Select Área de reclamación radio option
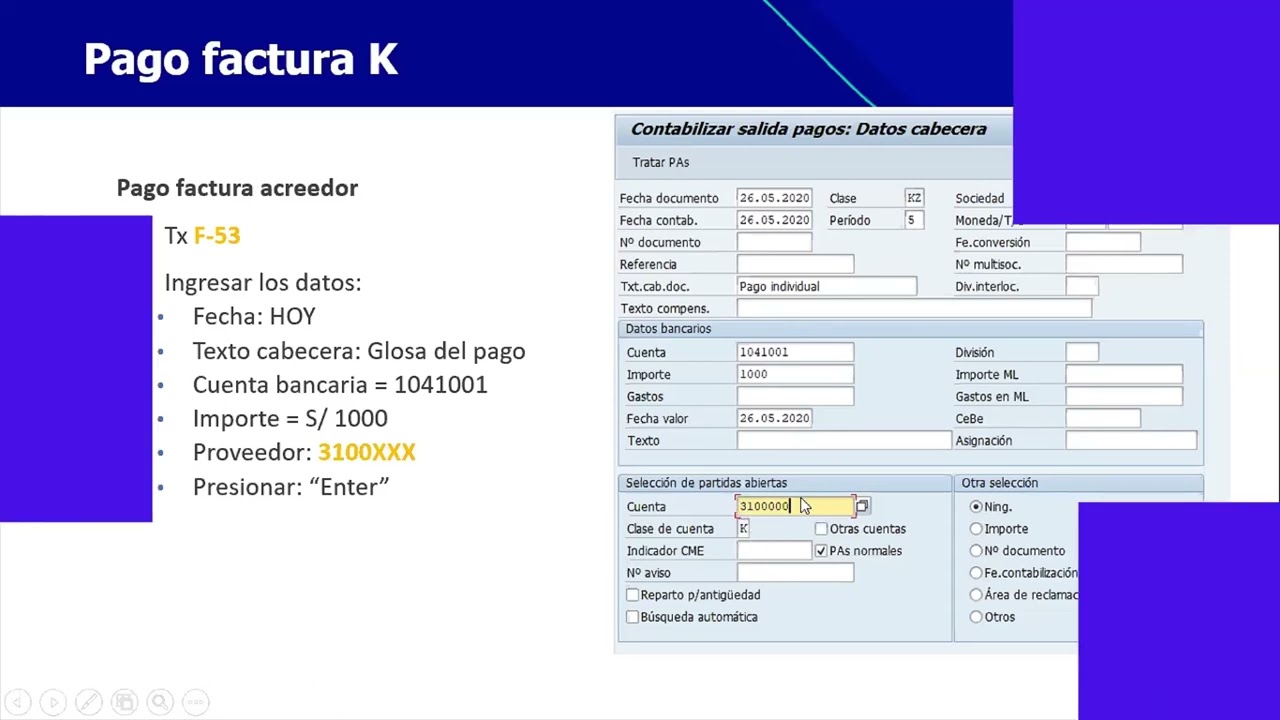Image resolution: width=1280 pixels, height=720 pixels. click(976, 595)
